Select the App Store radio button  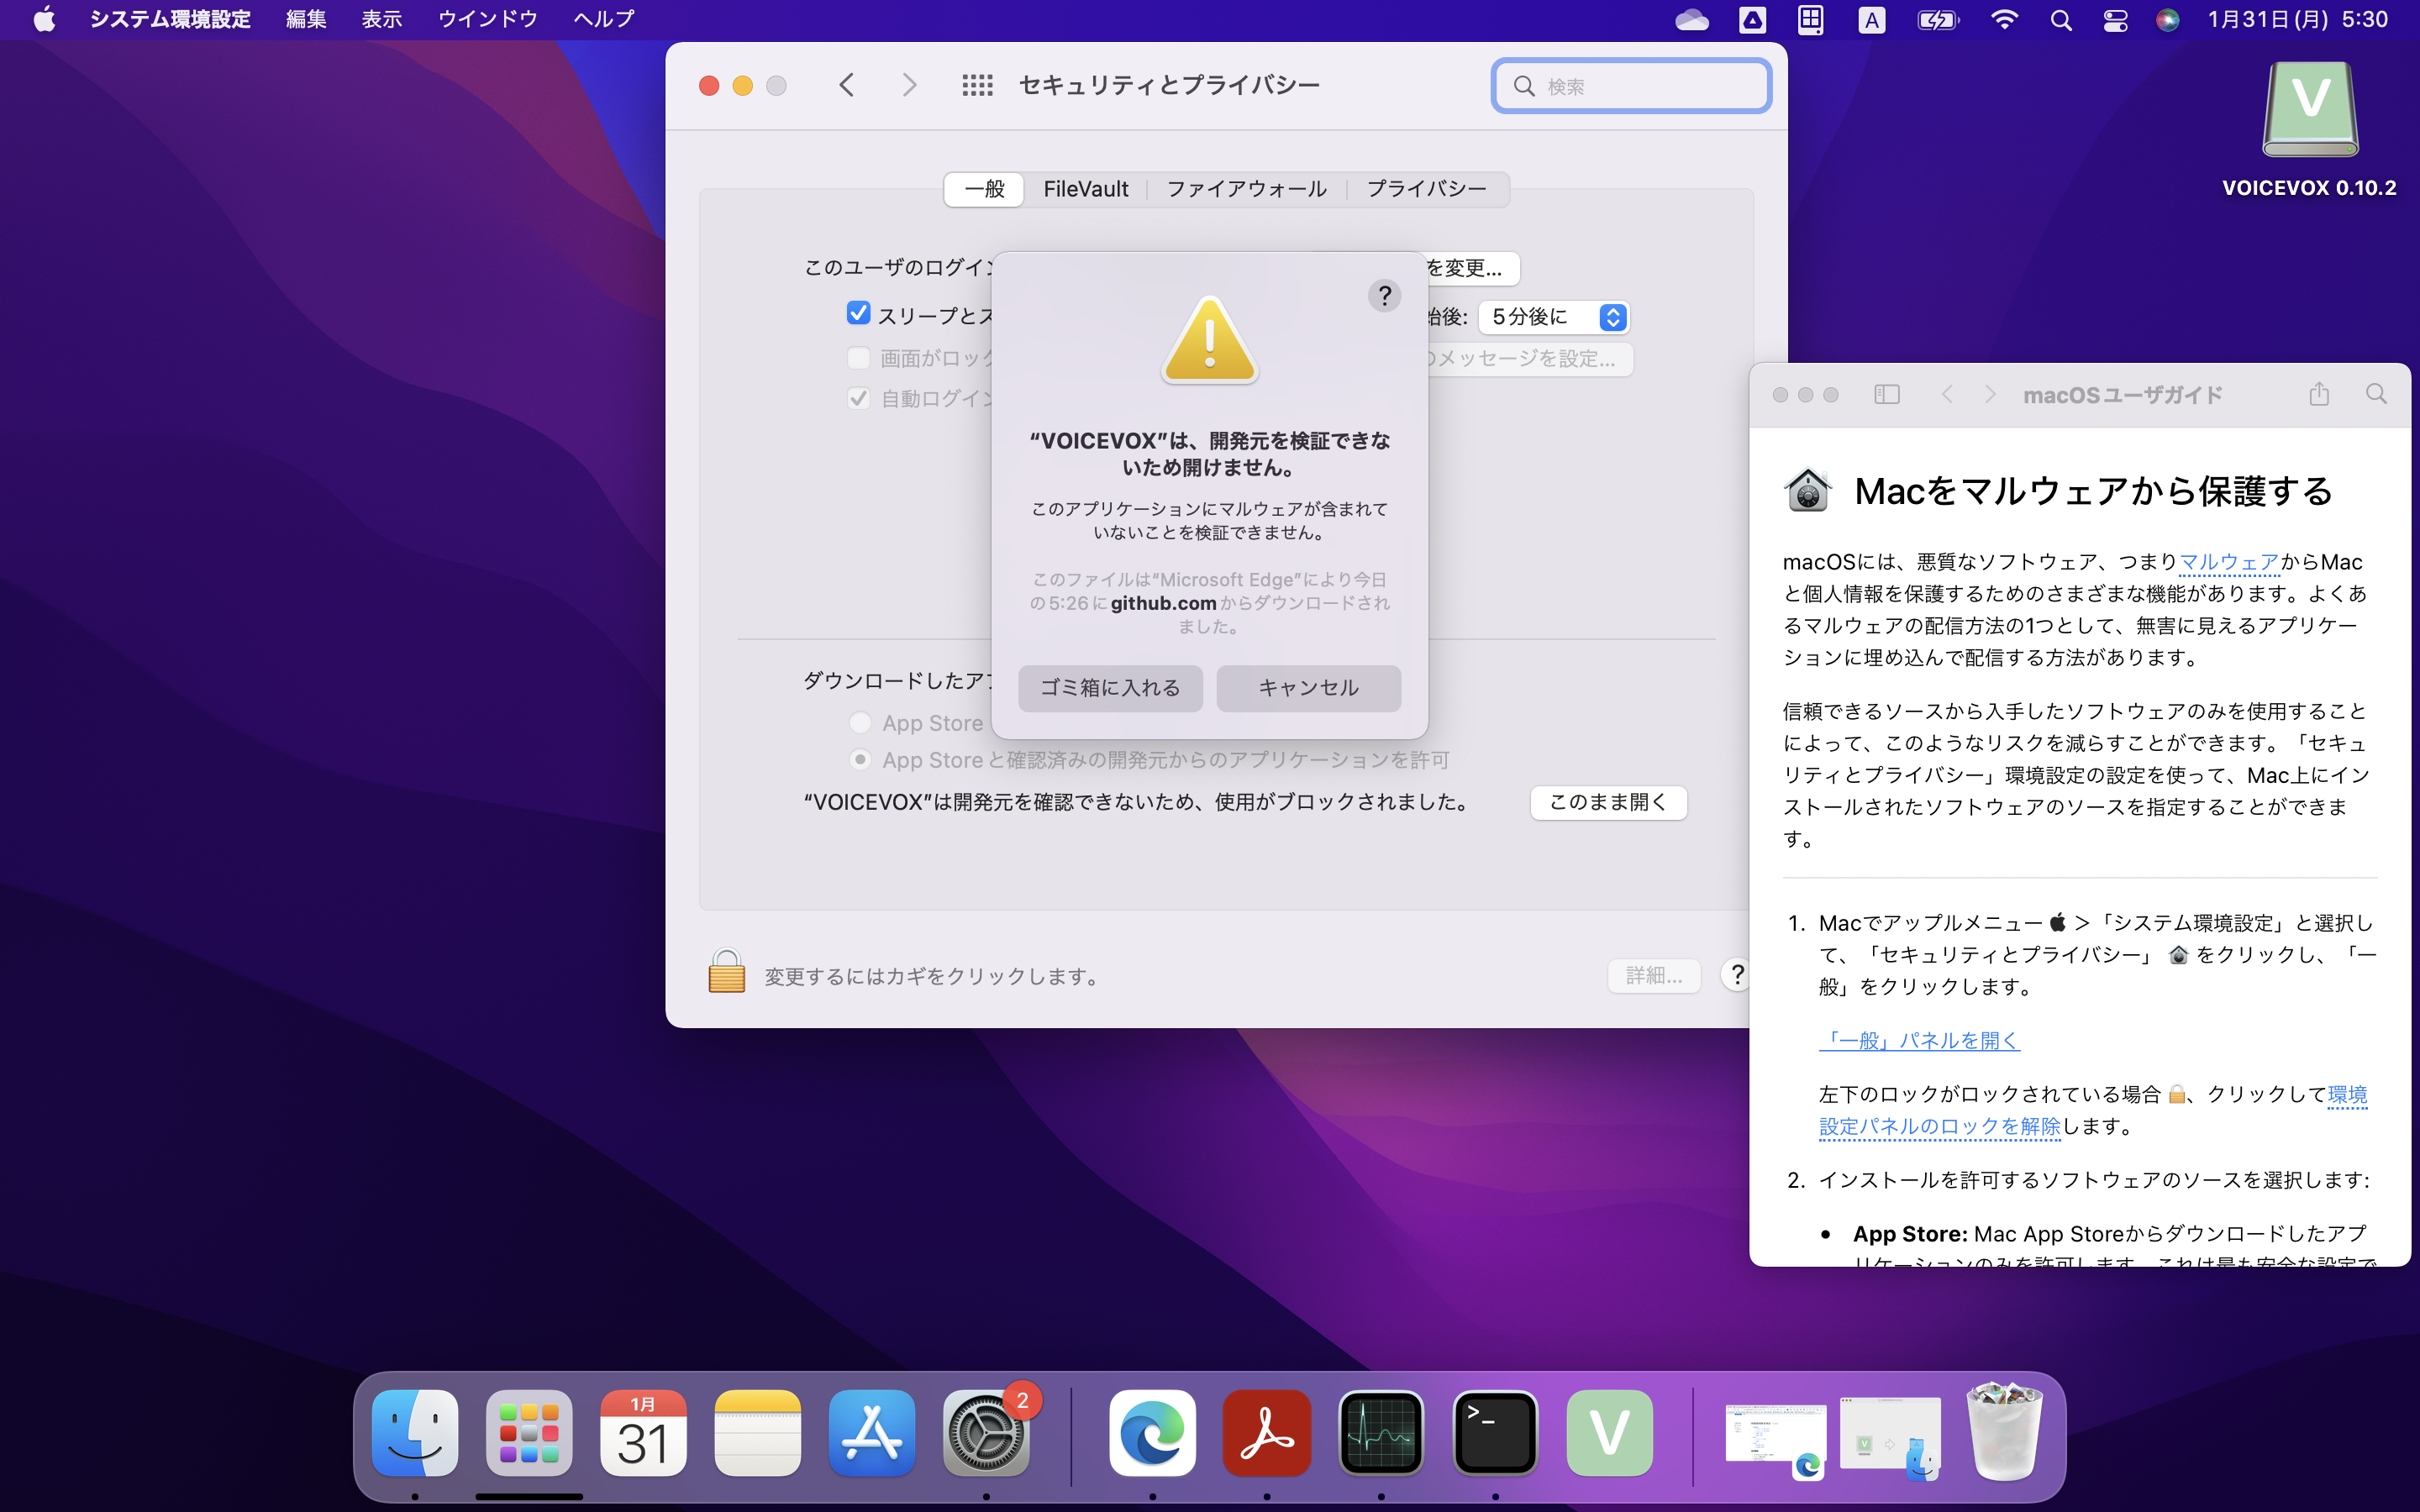click(860, 722)
